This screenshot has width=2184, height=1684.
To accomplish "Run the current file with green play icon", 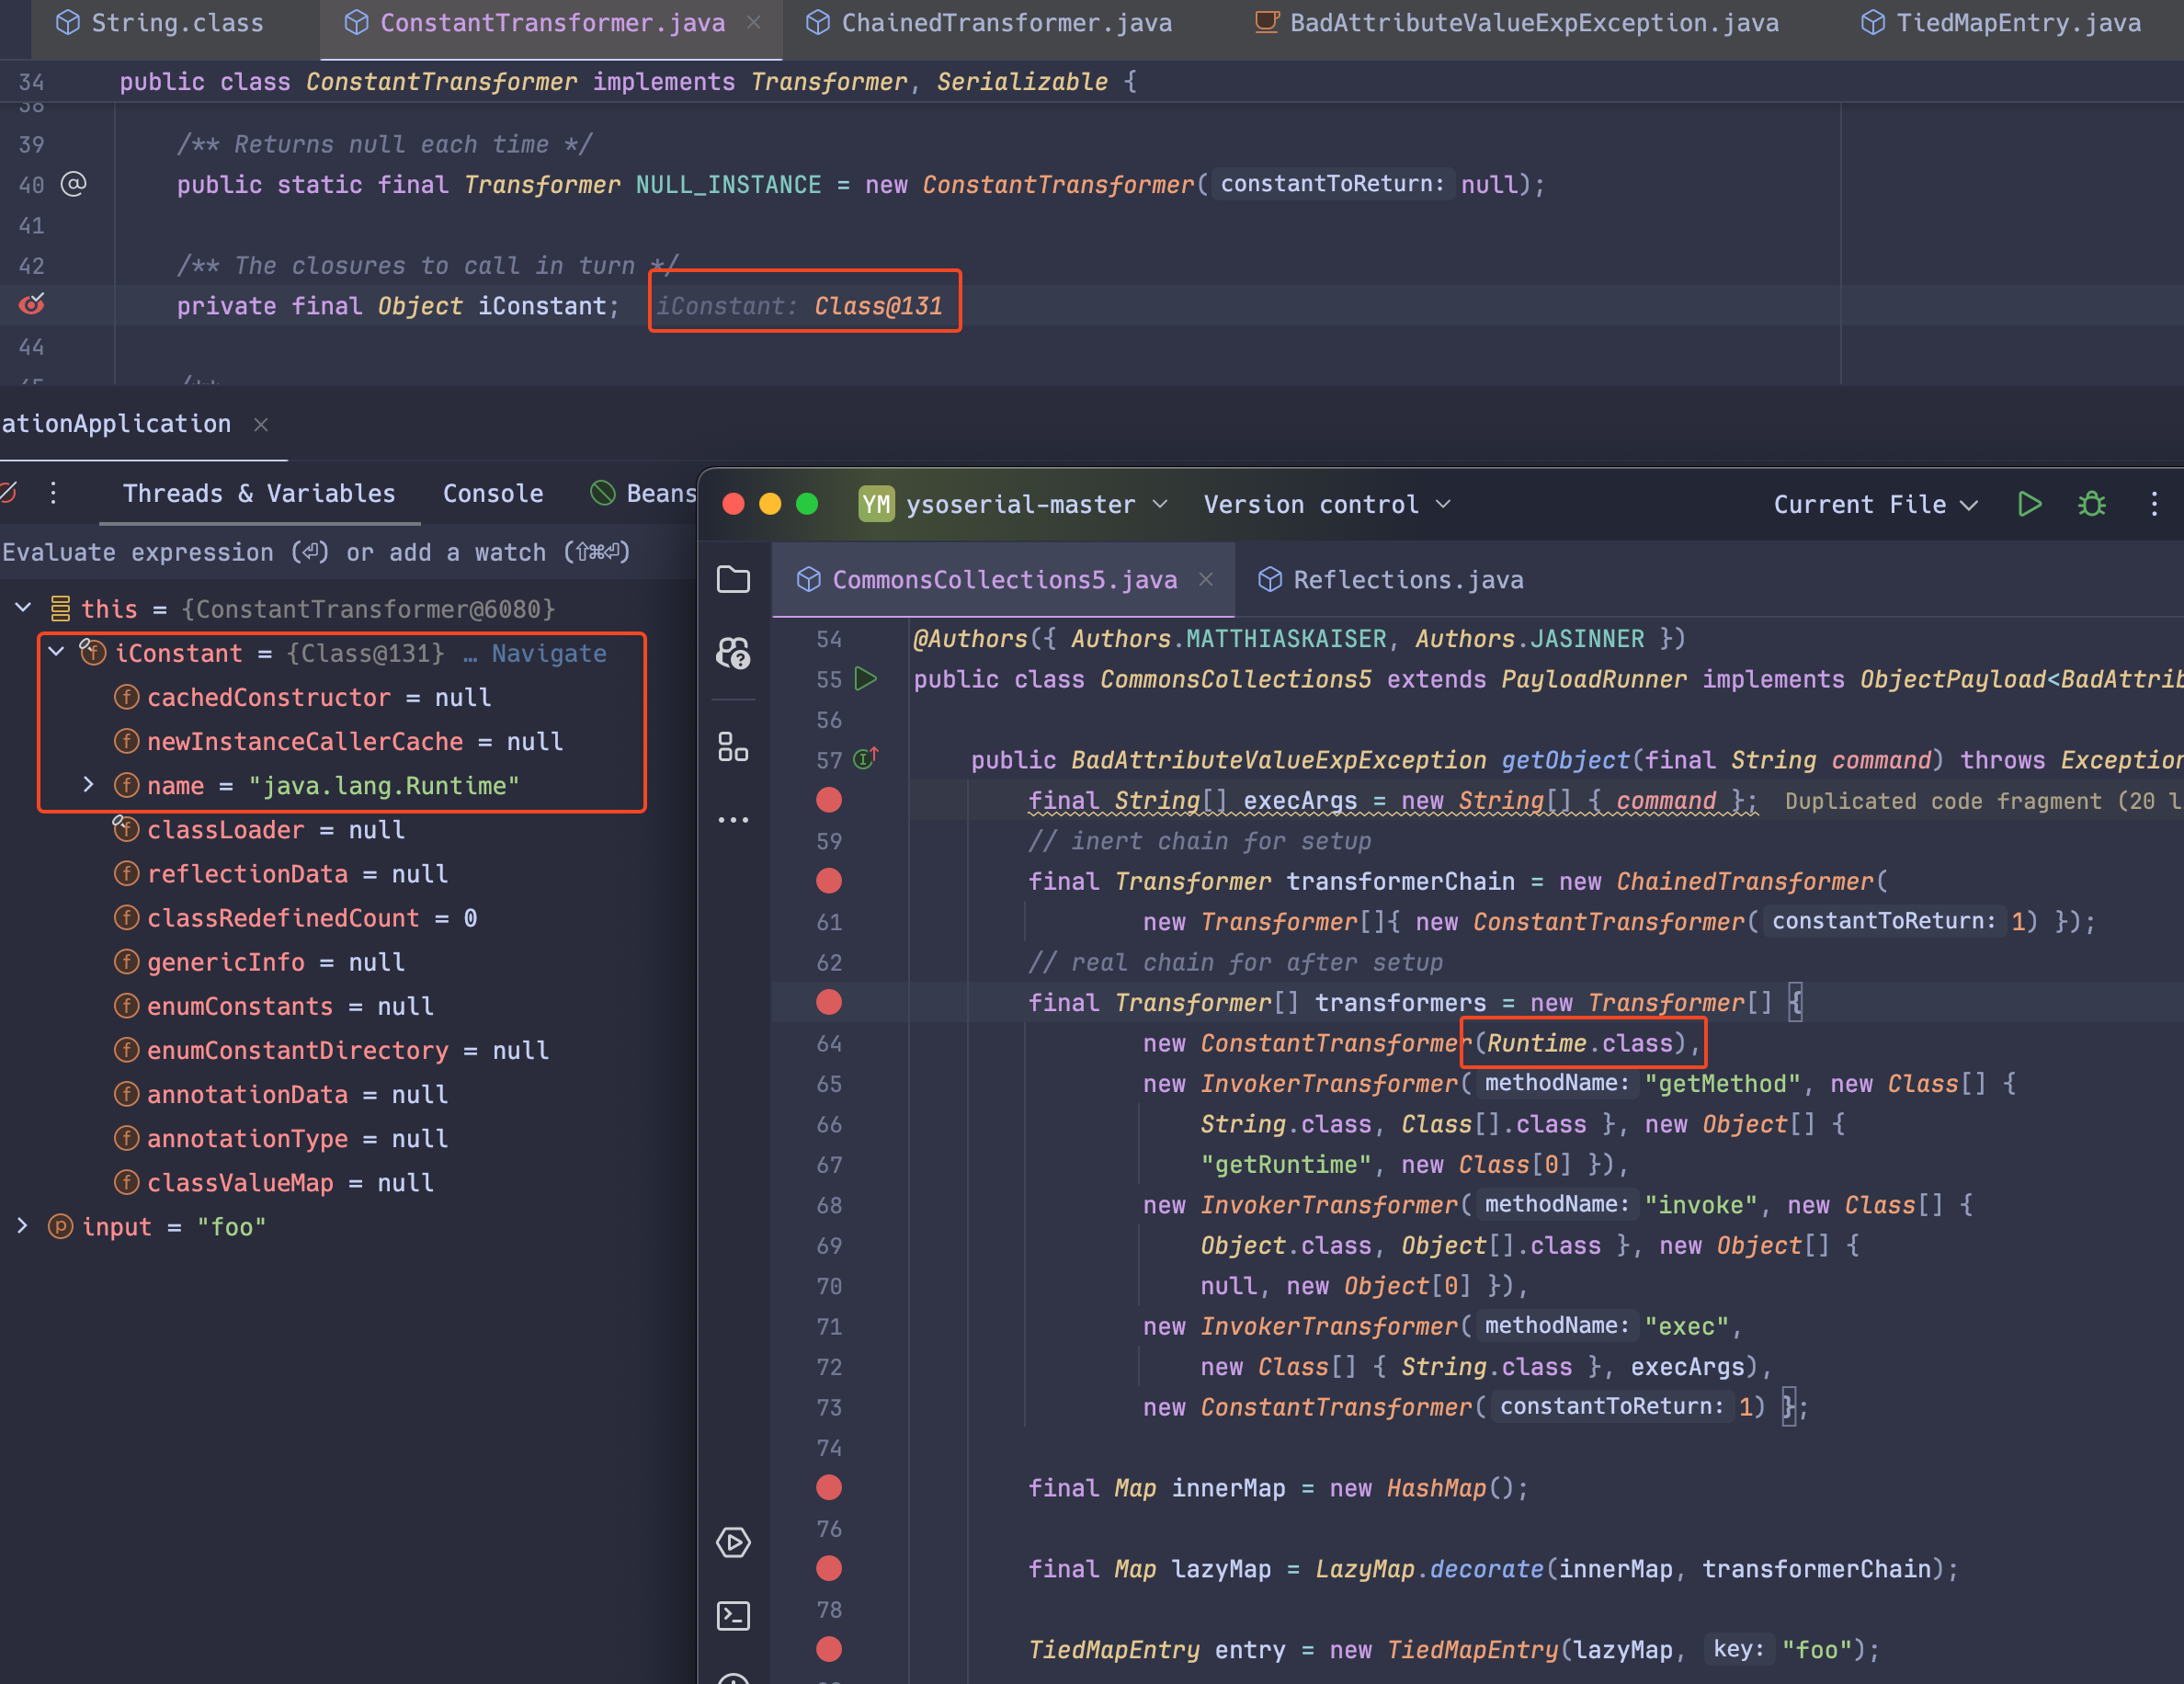I will pos(2029,504).
